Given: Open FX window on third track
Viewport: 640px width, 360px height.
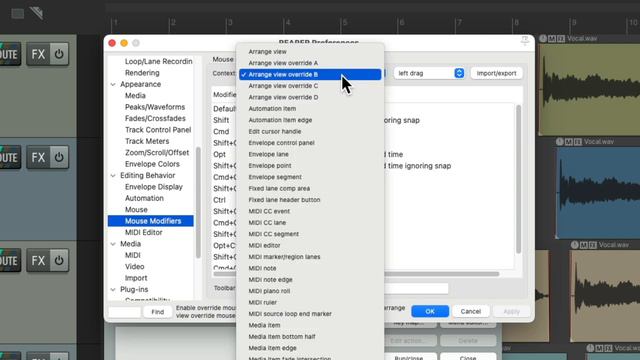Looking at the screenshot, I should pos(38,260).
